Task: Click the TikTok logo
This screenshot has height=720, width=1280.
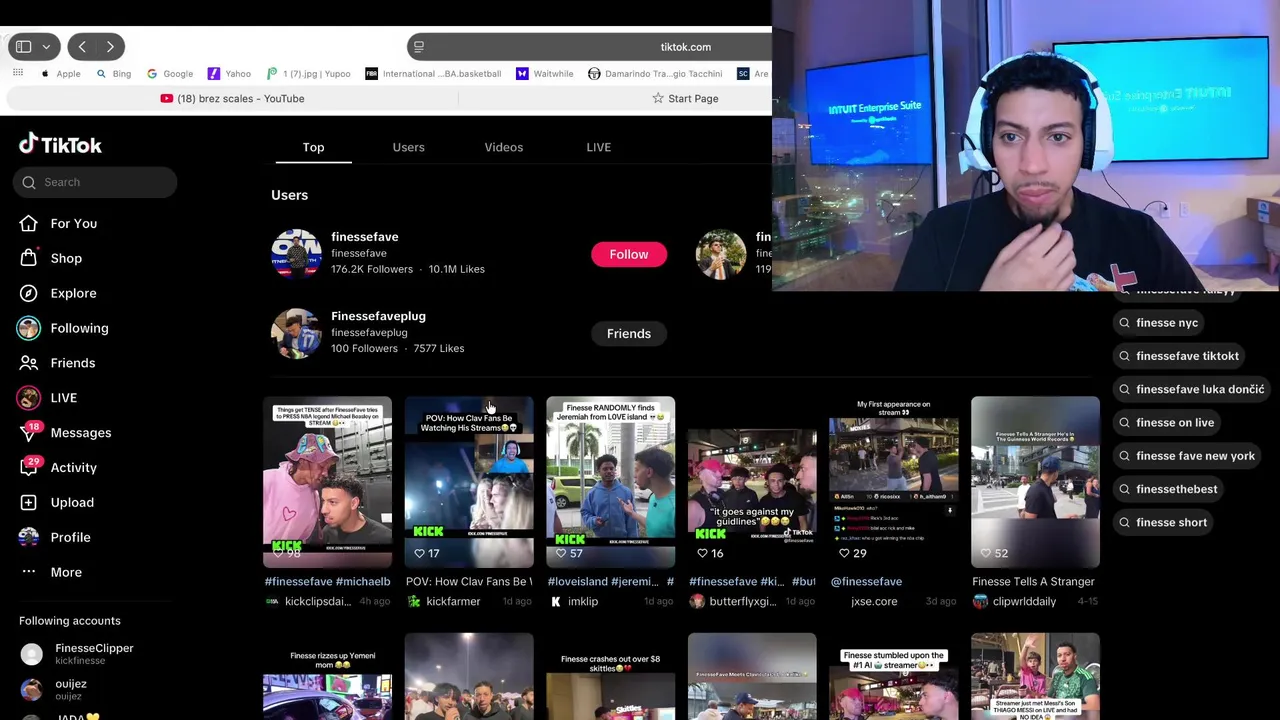Action: [60, 145]
